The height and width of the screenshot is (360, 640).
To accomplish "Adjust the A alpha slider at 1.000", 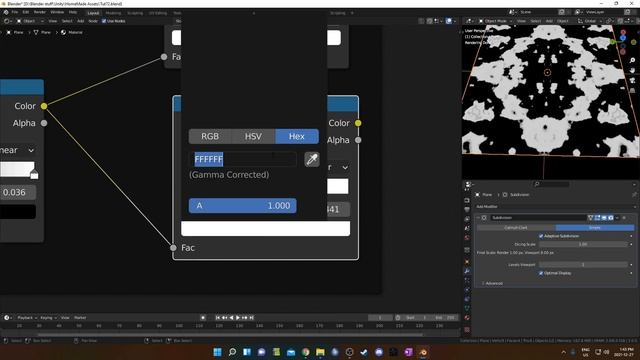I will [242, 206].
